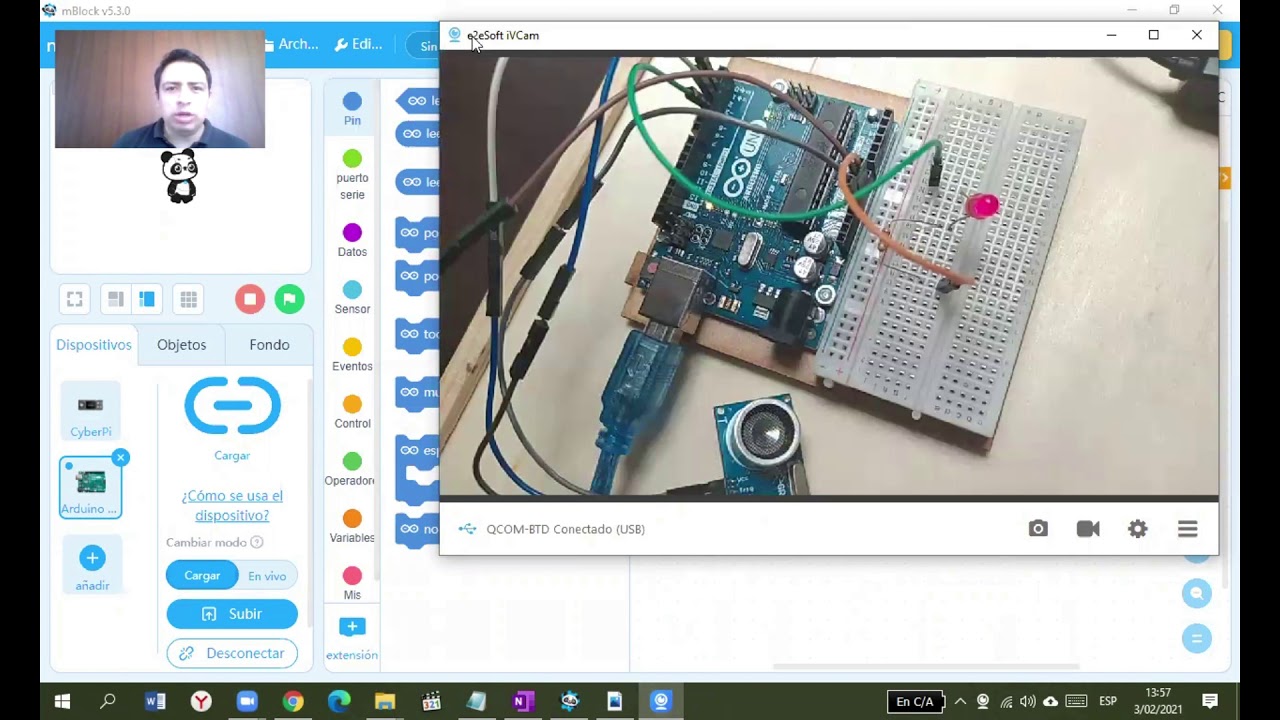This screenshot has height=720, width=1280.
Task: Open the iVCam hamburger menu
Action: (1188, 529)
